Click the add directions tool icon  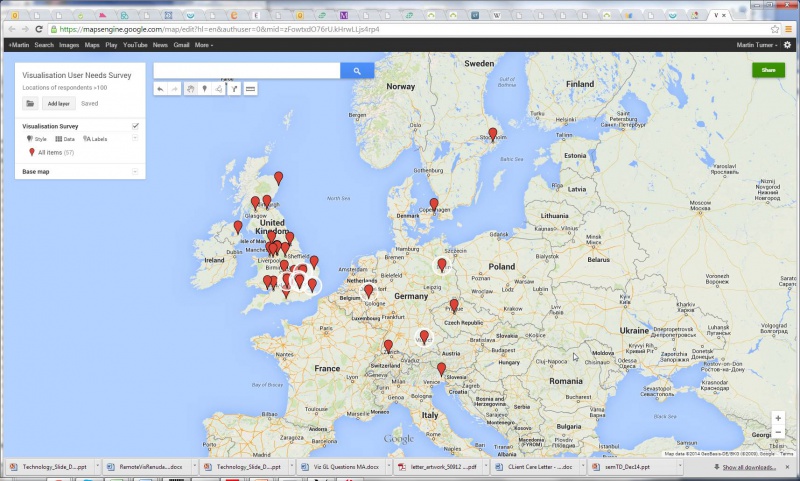(x=234, y=89)
